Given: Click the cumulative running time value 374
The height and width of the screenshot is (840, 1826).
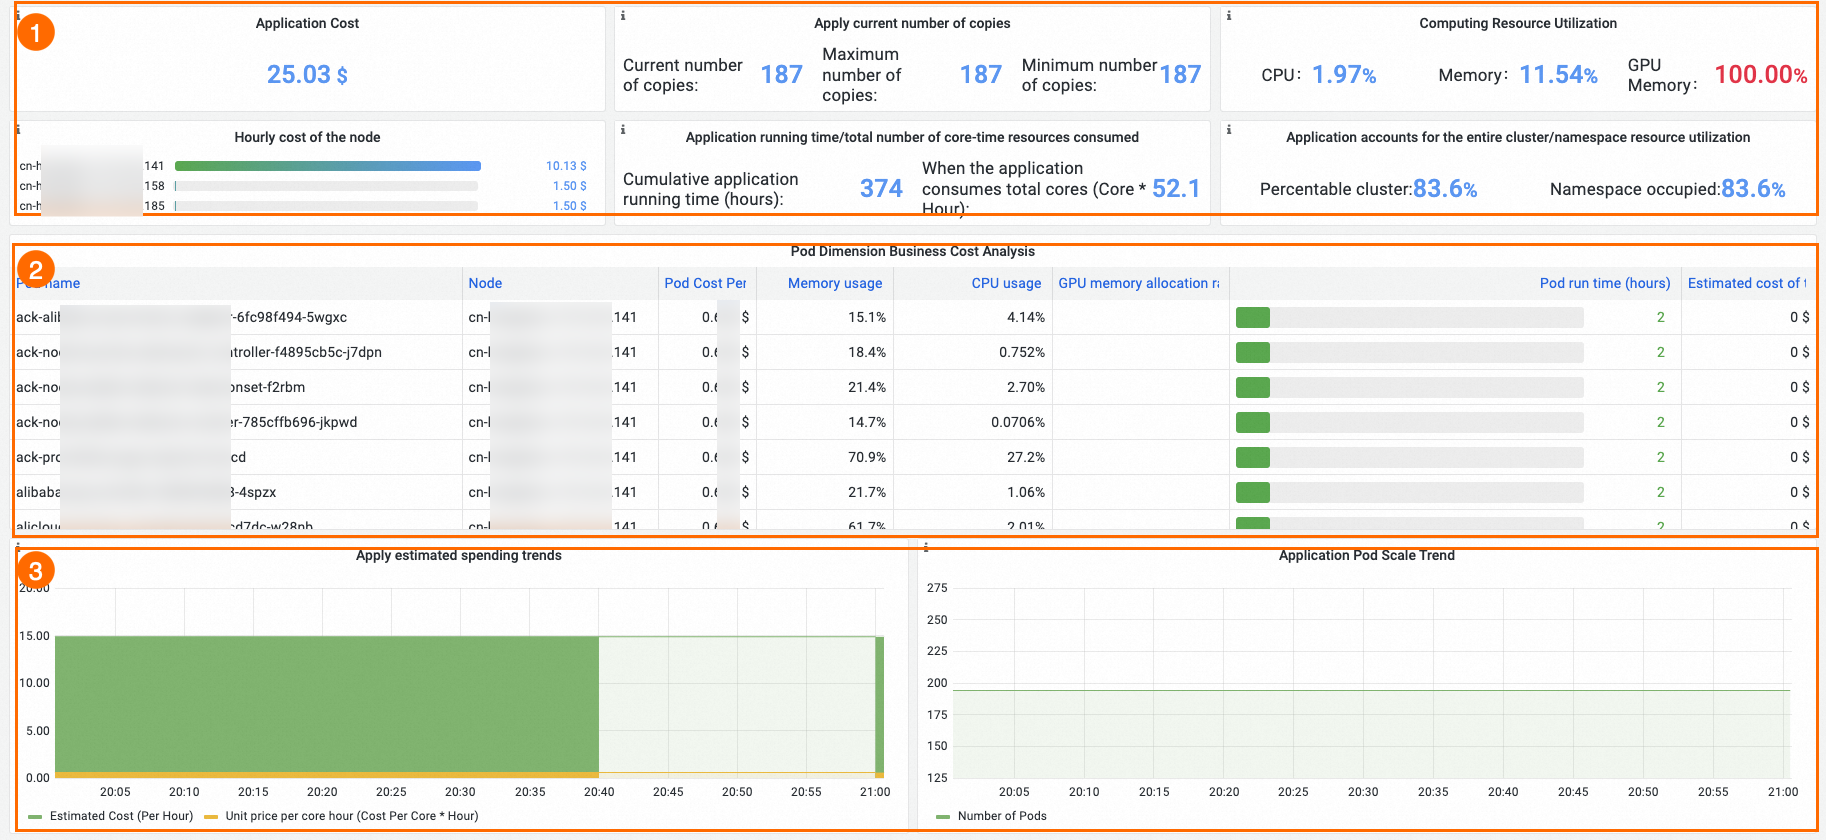Looking at the screenshot, I should click(881, 189).
